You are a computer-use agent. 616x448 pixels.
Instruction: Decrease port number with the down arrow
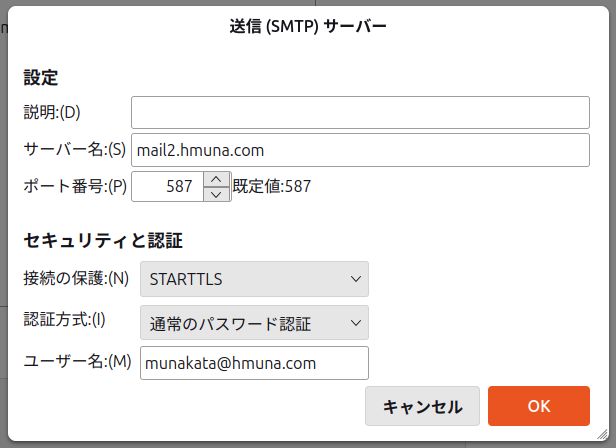click(x=217, y=193)
